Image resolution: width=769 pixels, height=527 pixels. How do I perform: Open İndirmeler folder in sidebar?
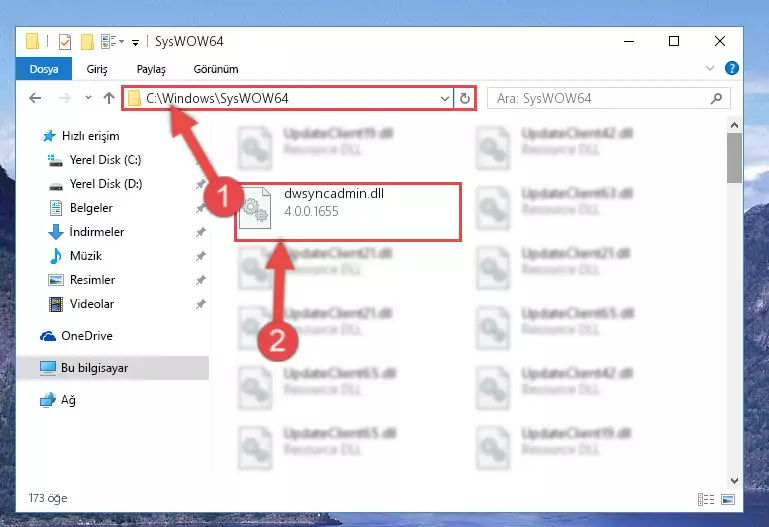(x=97, y=232)
